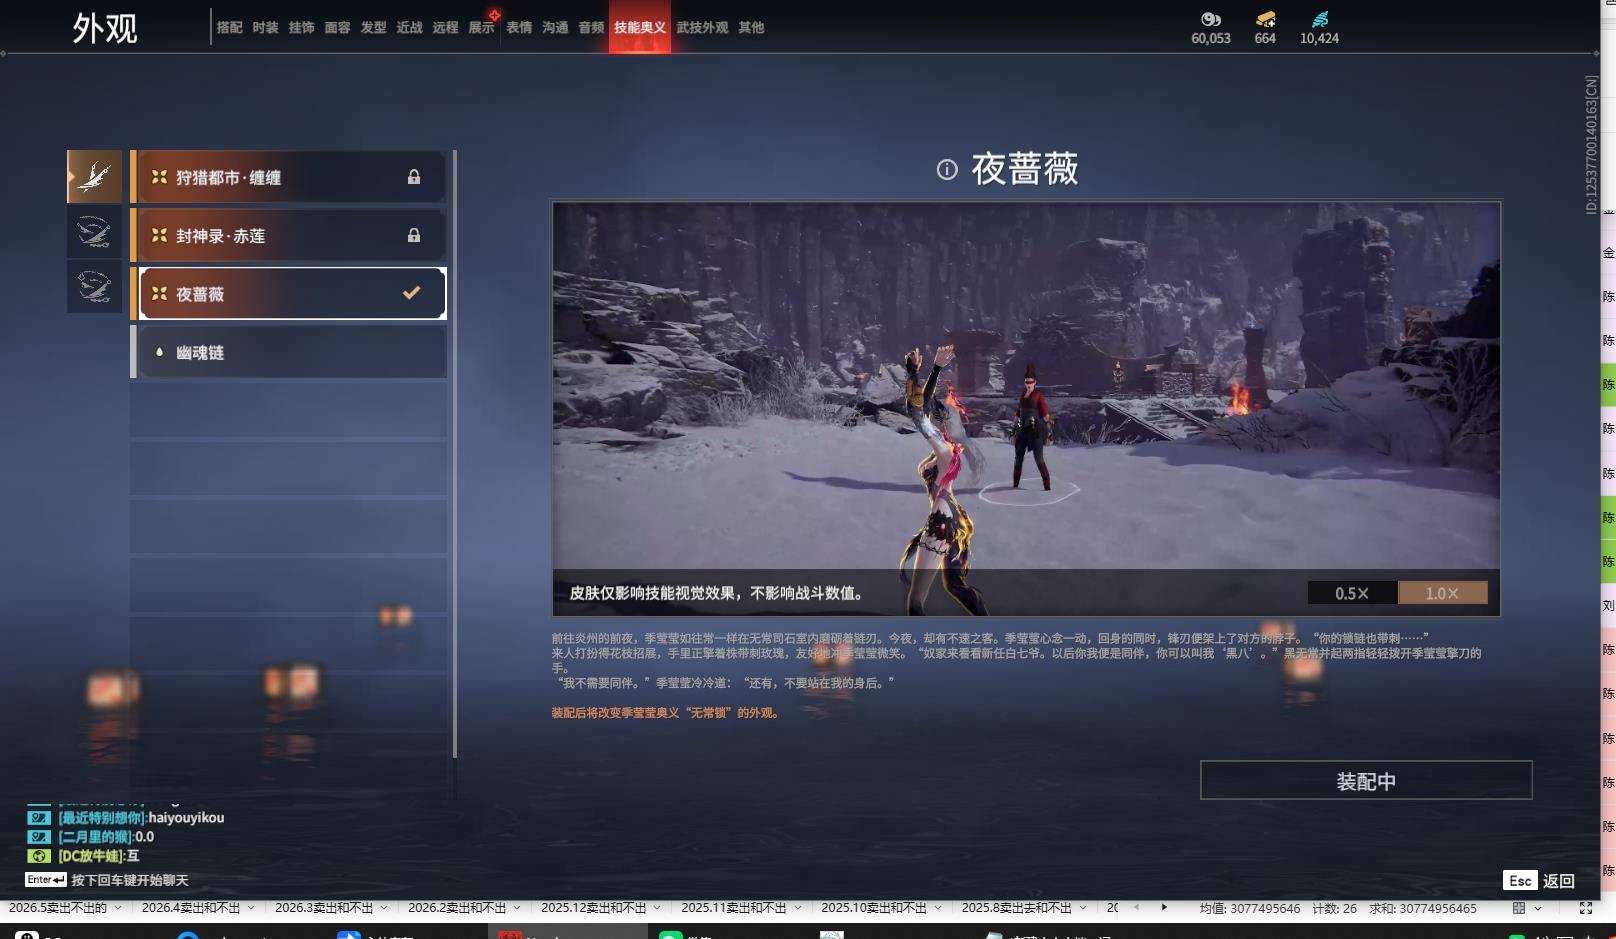Click the 装配中 button
The height and width of the screenshot is (939, 1616).
point(1366,780)
